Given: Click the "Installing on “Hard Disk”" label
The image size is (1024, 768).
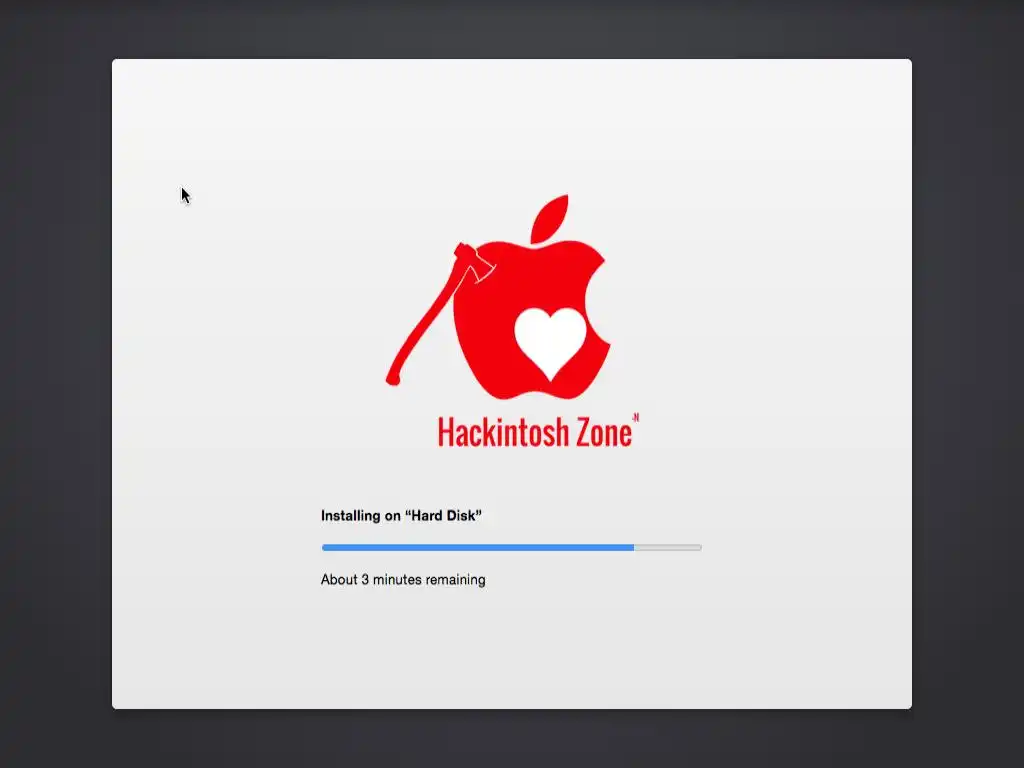Looking at the screenshot, I should (401, 515).
